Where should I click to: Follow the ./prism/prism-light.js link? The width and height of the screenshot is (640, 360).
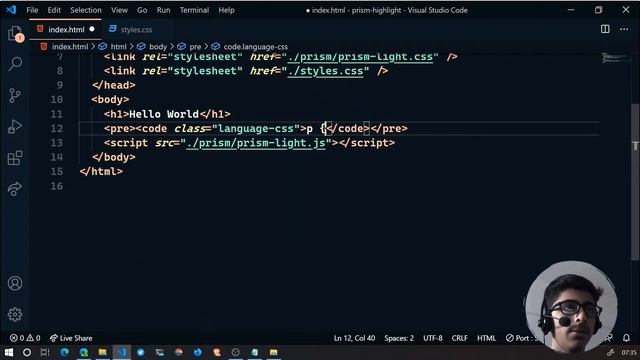(x=256, y=143)
